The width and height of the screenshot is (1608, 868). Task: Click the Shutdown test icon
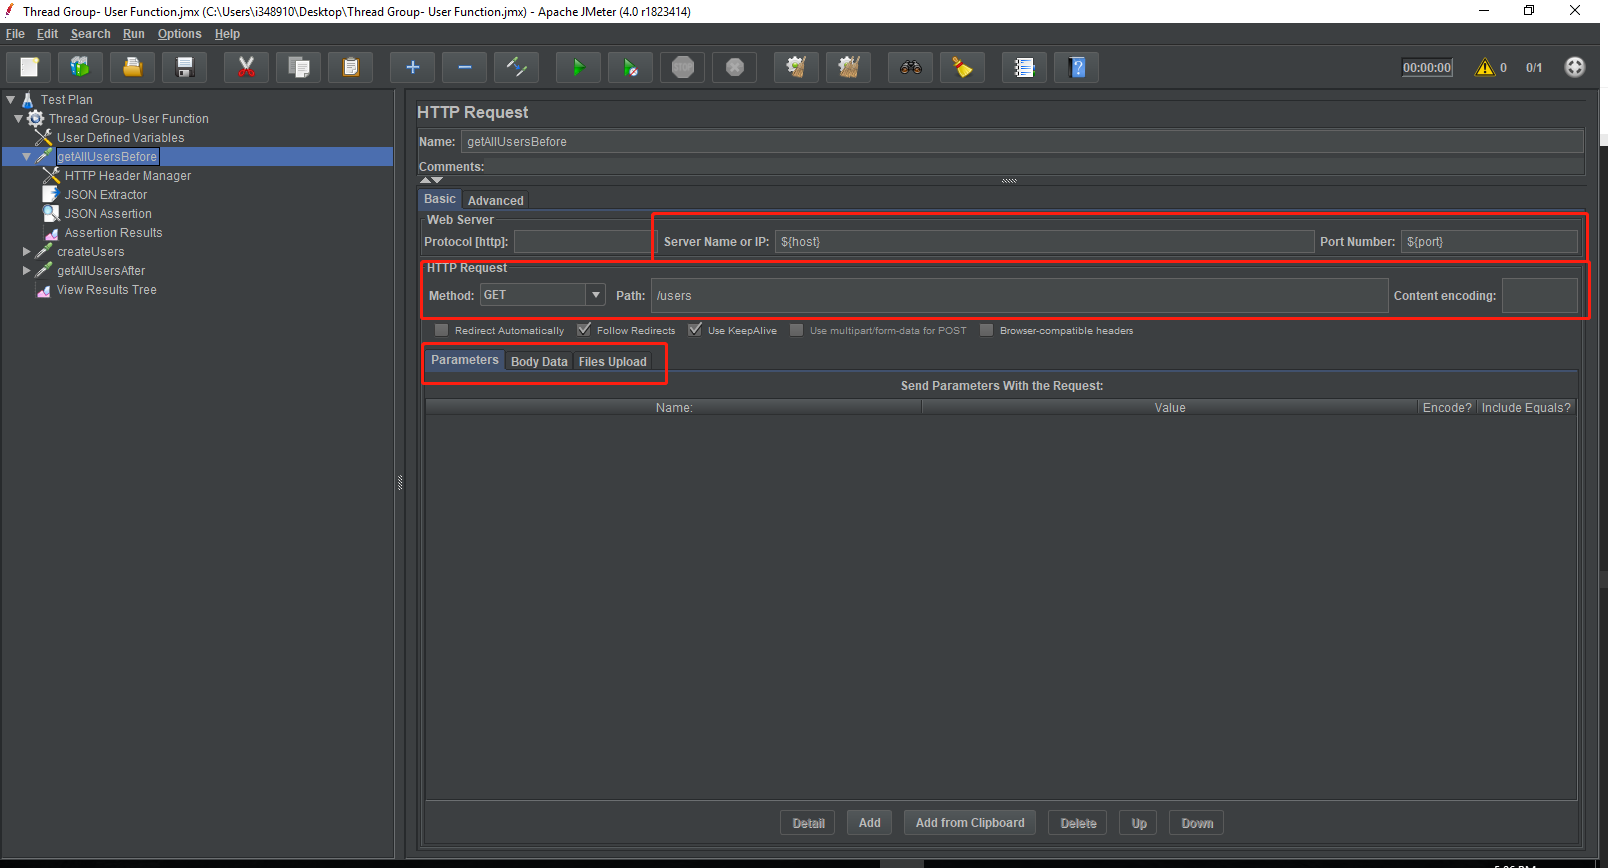point(734,67)
